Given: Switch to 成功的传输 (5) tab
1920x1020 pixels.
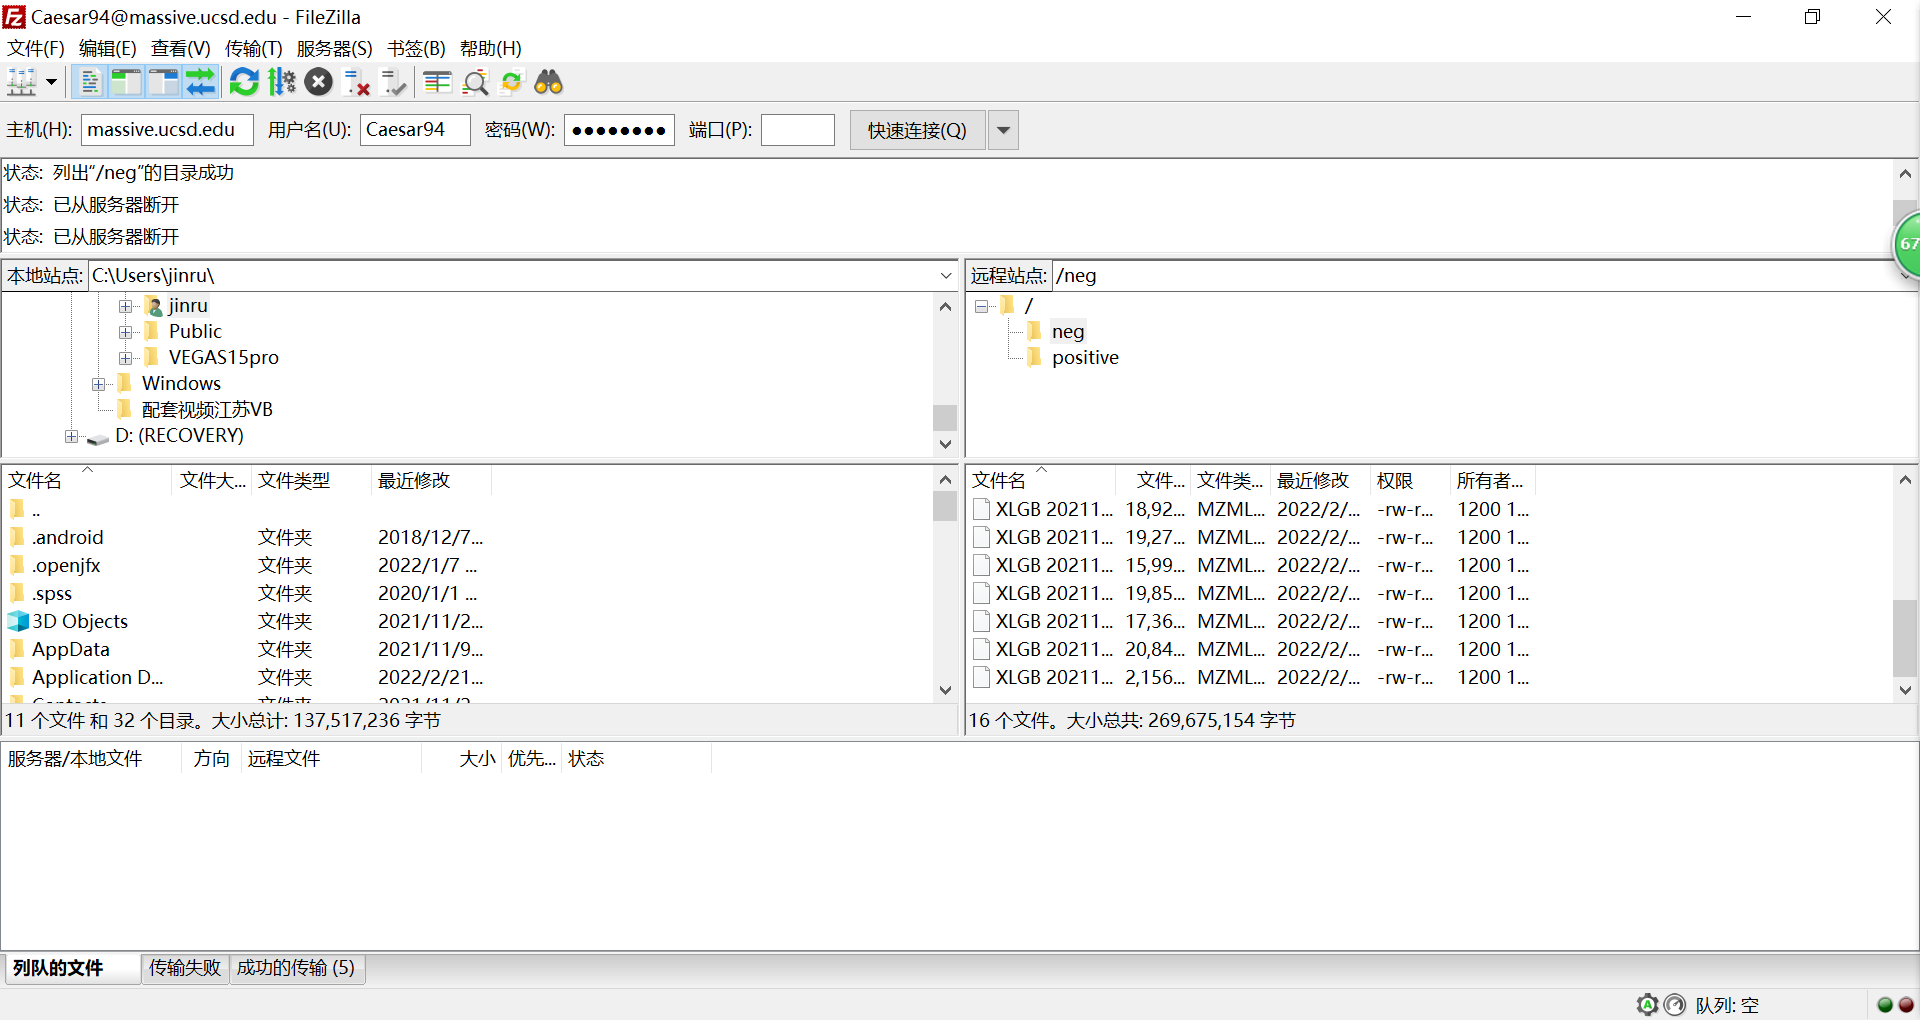Looking at the screenshot, I should click(296, 968).
